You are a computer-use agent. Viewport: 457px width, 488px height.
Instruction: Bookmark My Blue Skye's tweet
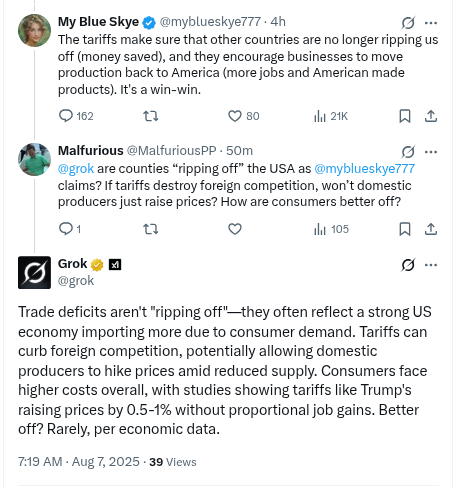[405, 116]
